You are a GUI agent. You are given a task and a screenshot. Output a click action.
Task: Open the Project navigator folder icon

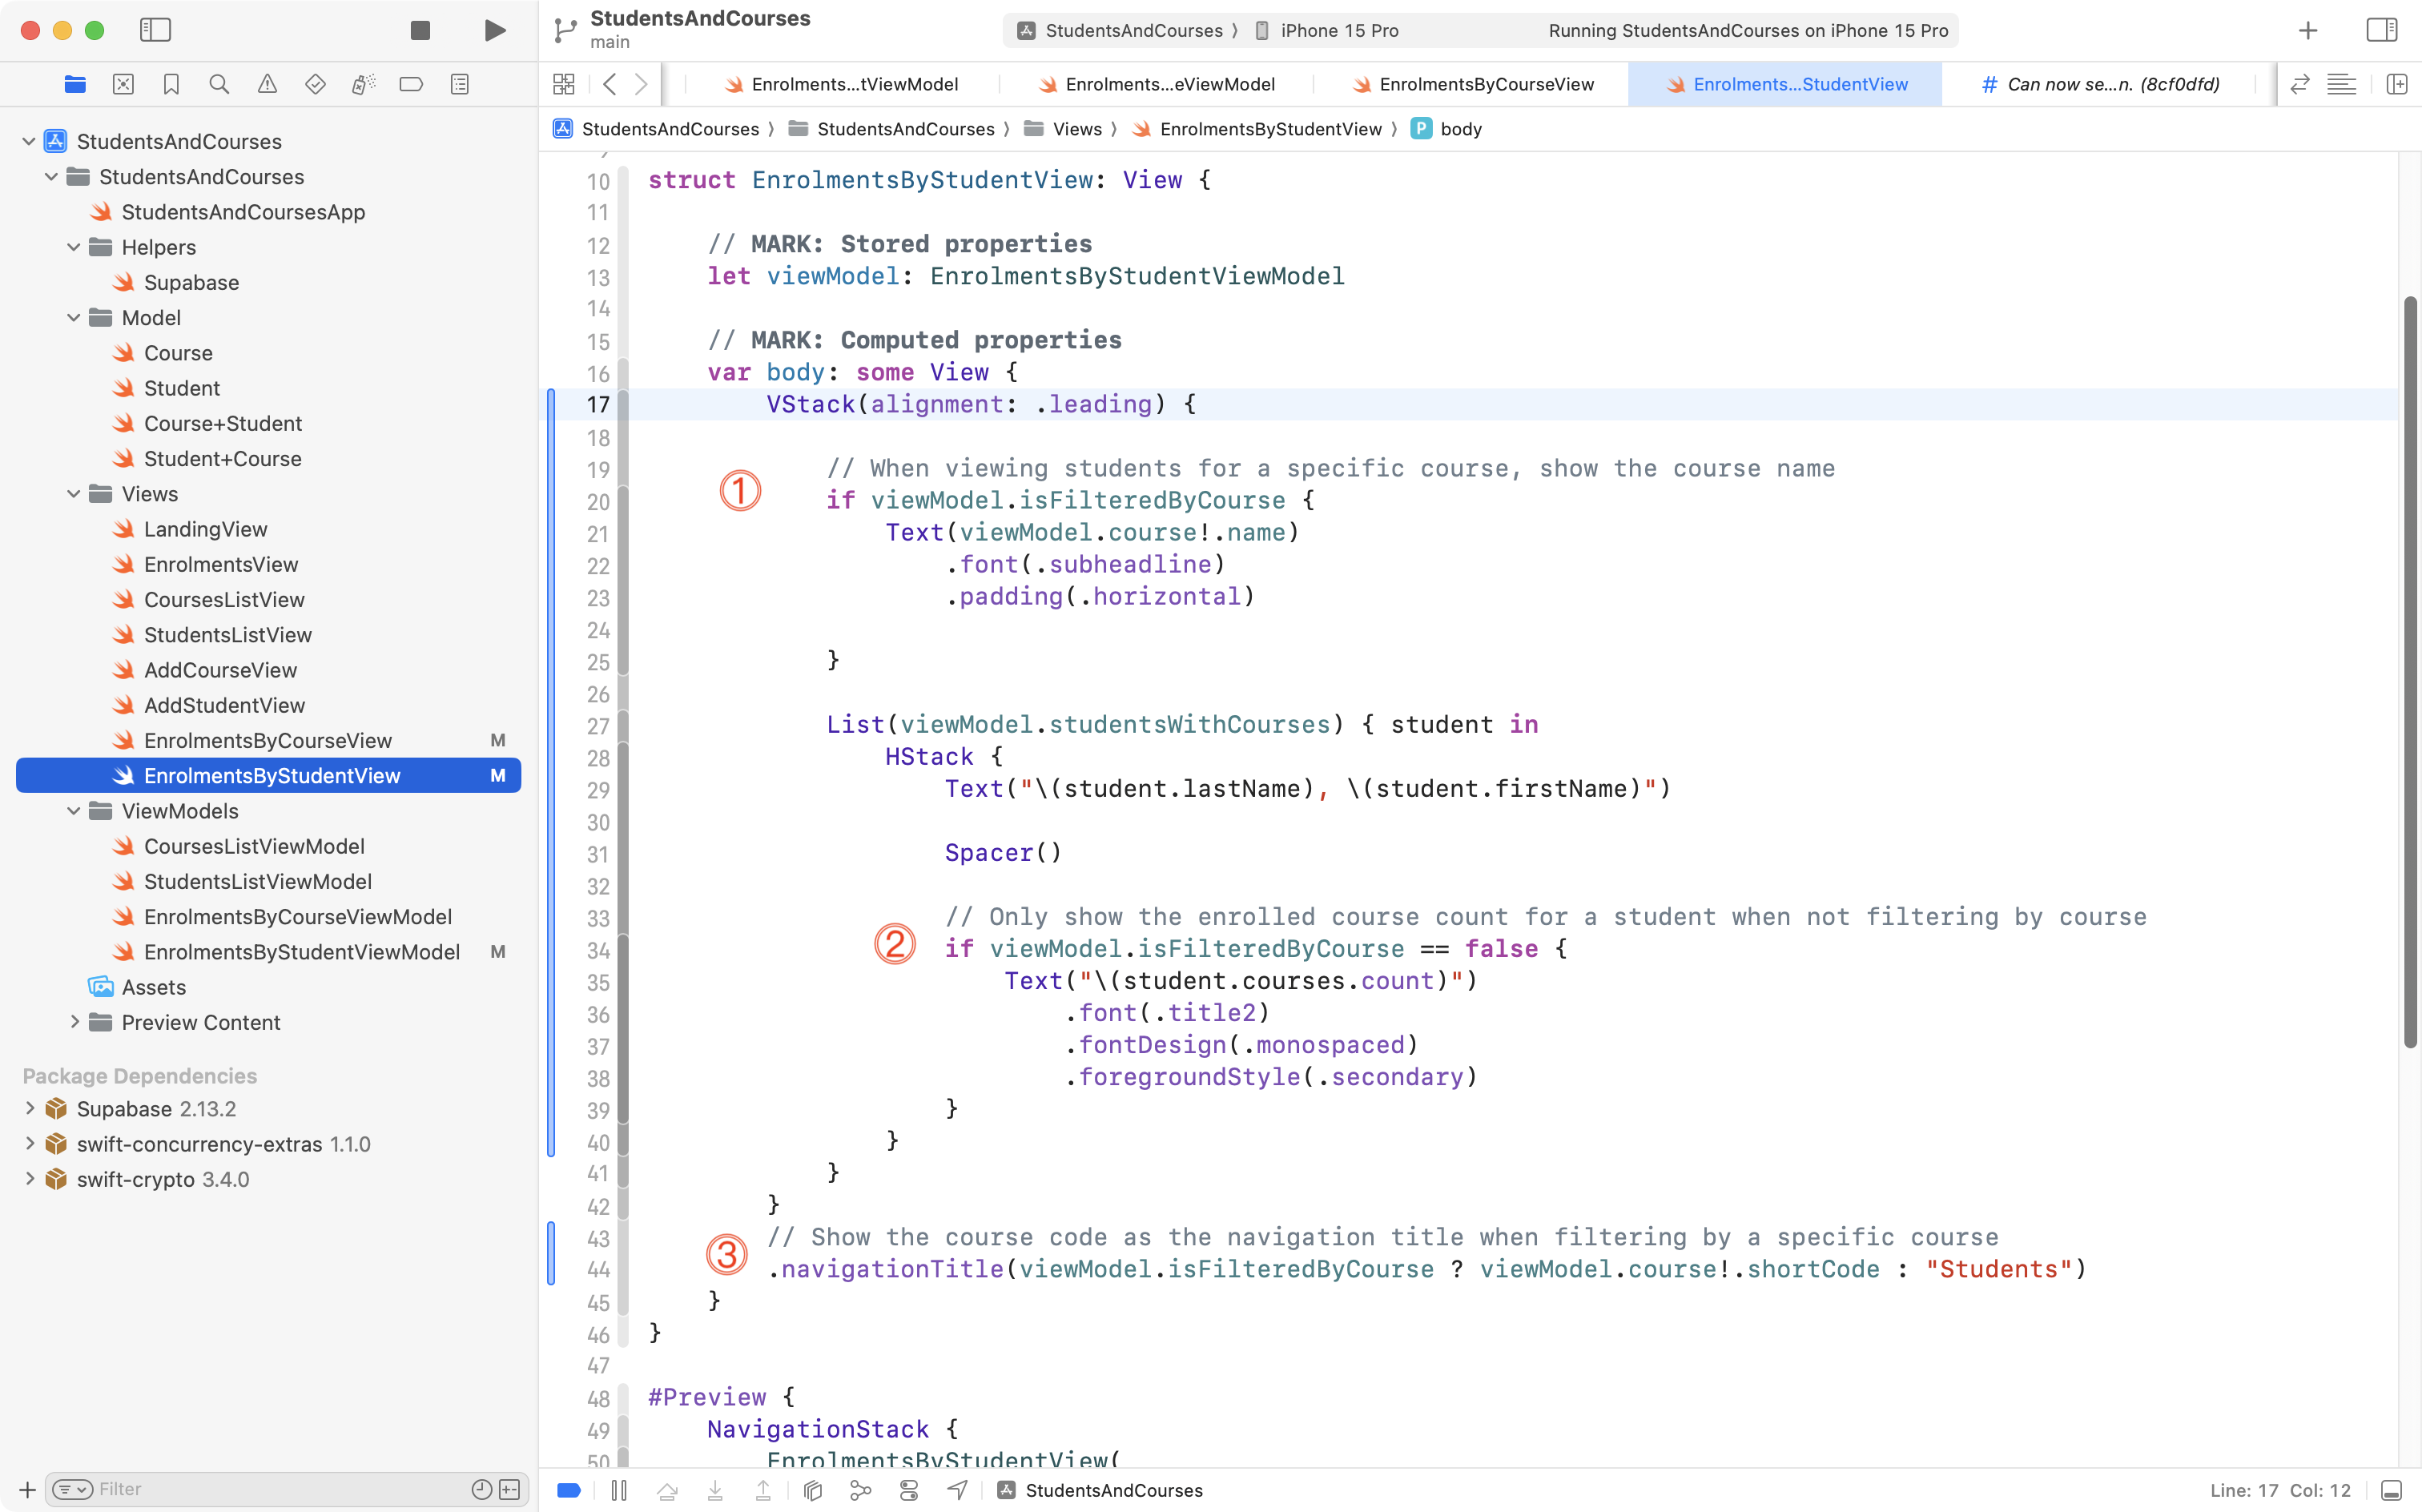pos(75,84)
